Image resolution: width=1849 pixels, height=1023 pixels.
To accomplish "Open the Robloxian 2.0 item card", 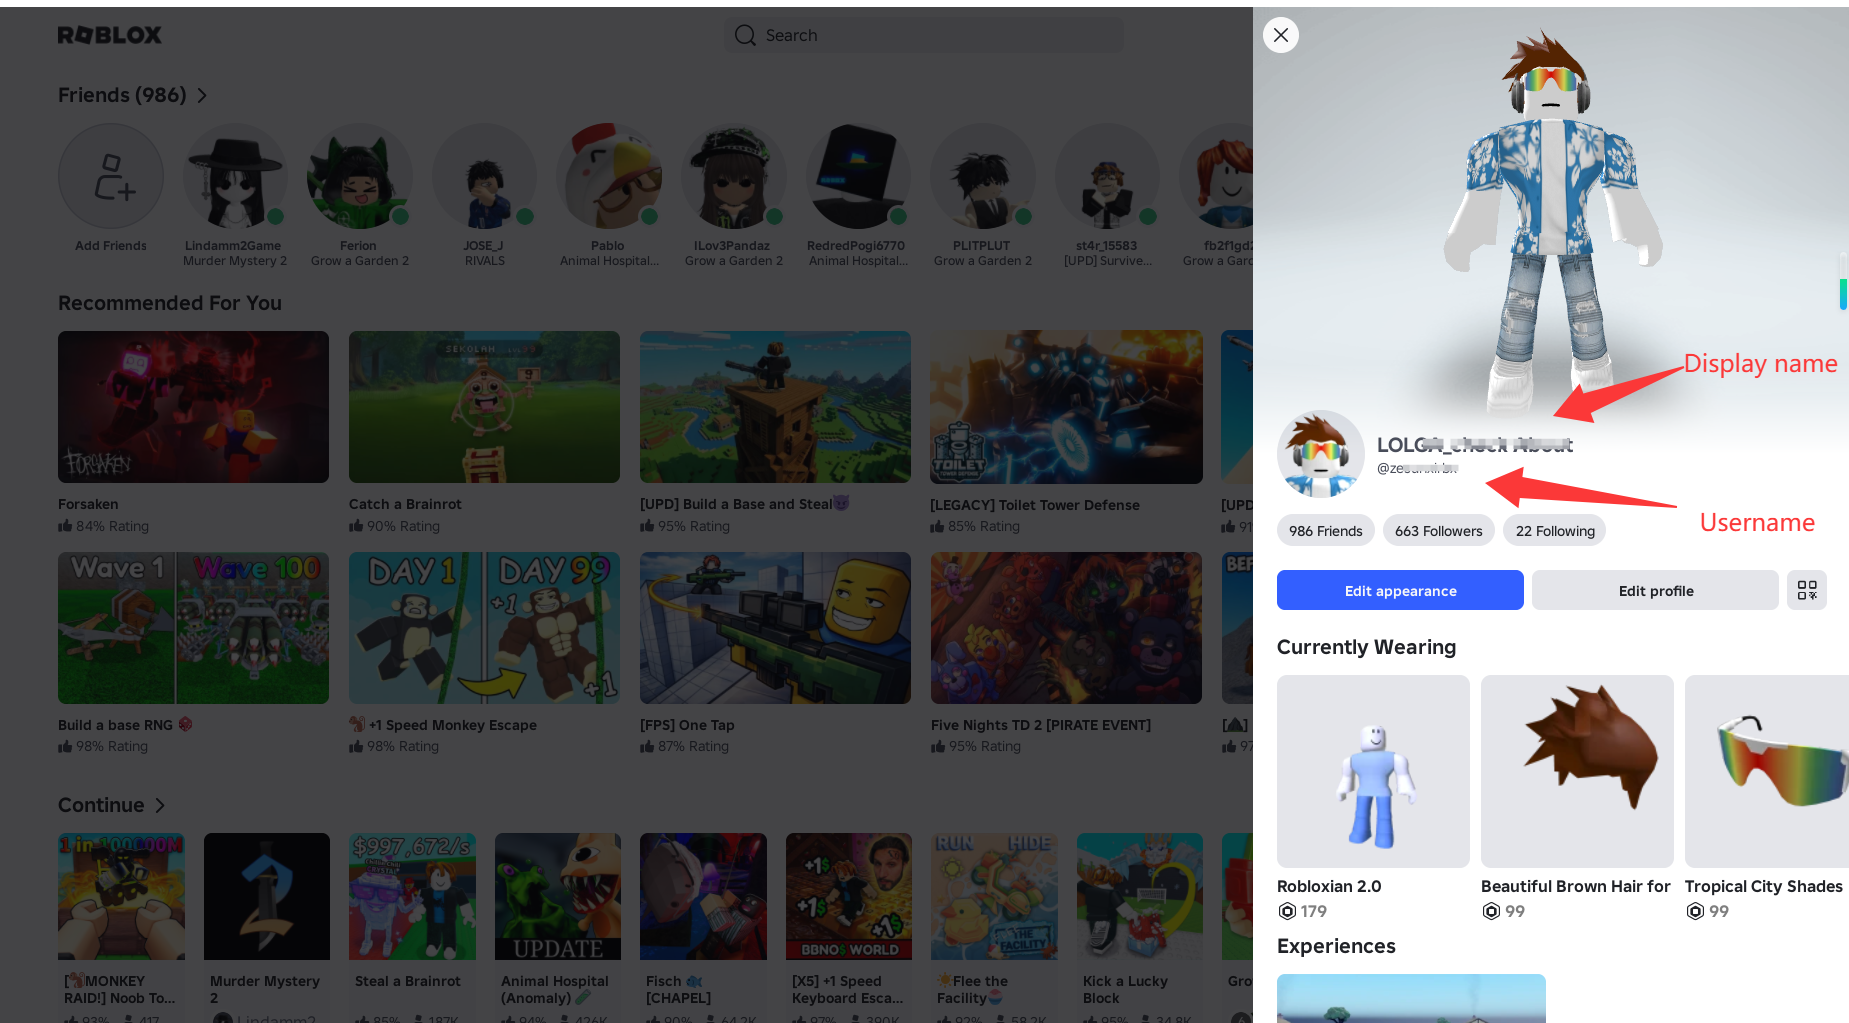I will [x=1373, y=771].
